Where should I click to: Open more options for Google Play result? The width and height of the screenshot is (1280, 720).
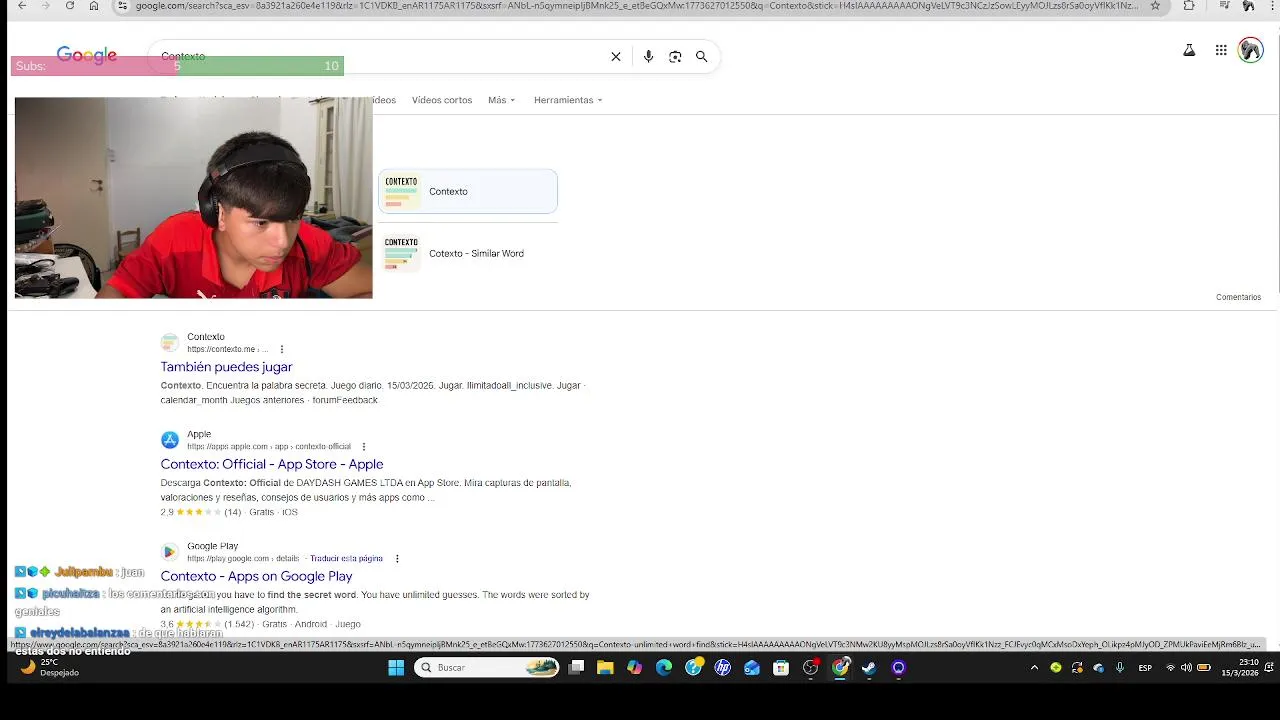(397, 559)
